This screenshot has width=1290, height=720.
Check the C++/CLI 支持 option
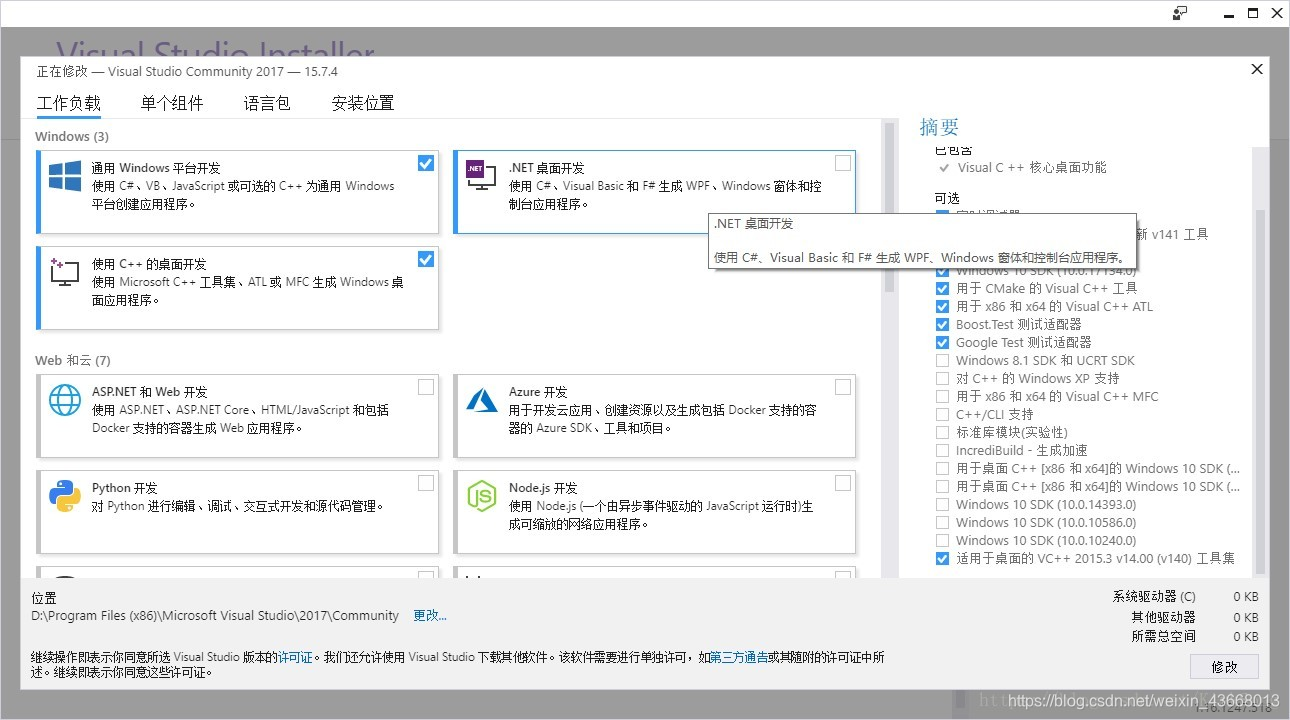tap(941, 414)
